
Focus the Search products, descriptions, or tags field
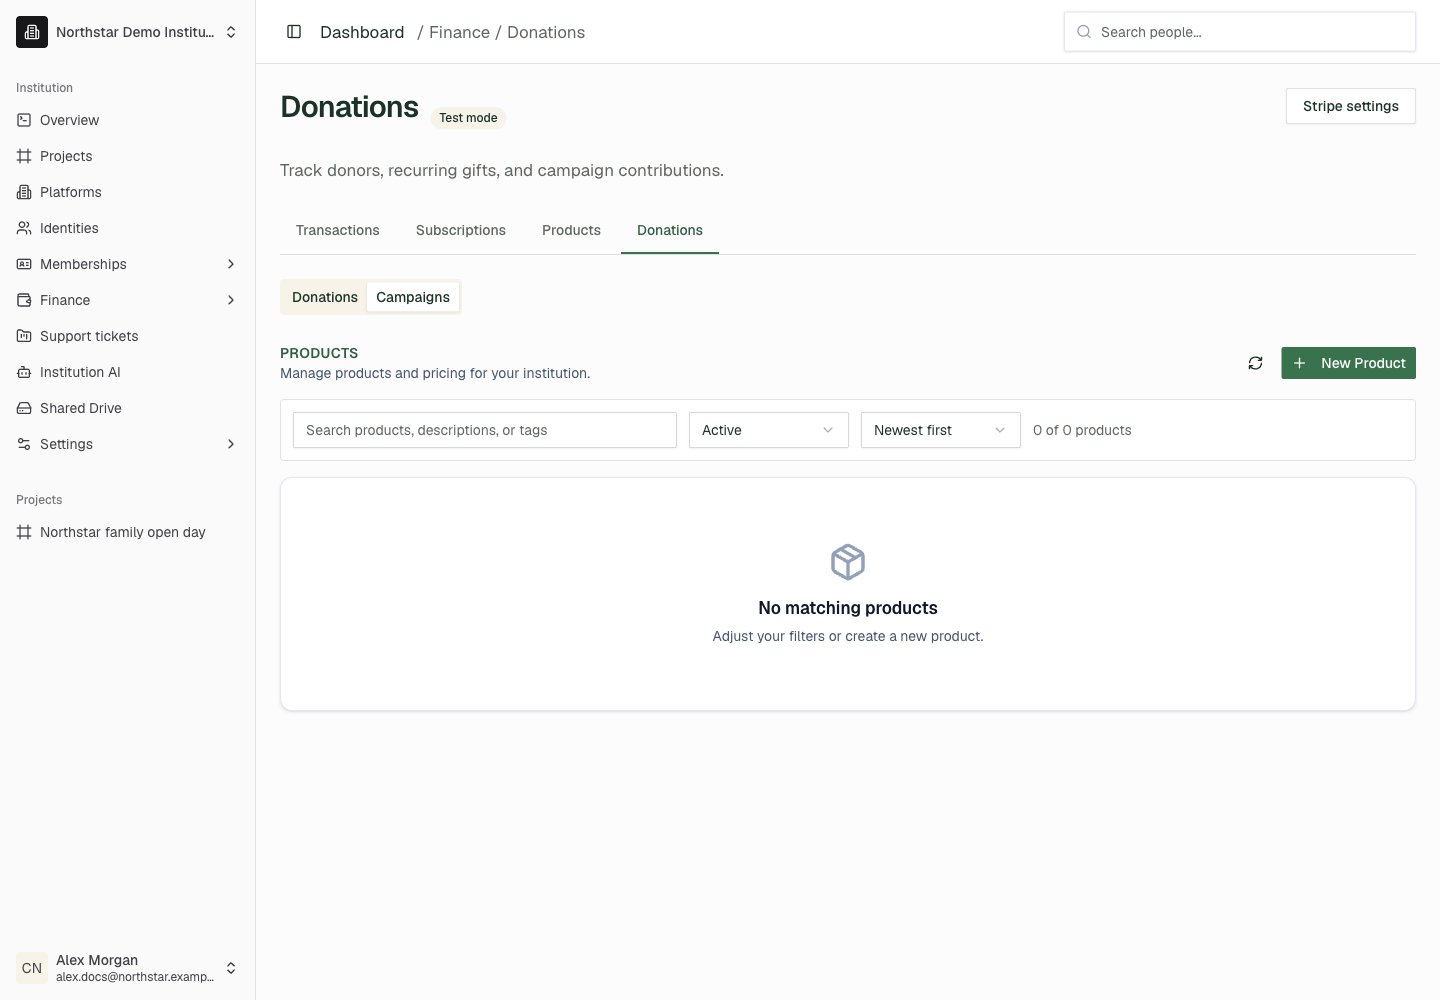[x=485, y=430]
